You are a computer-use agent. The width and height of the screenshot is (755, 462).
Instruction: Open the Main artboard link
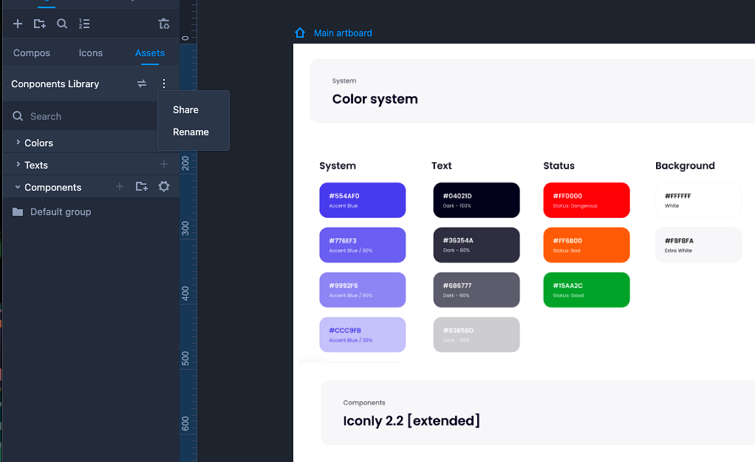click(343, 33)
